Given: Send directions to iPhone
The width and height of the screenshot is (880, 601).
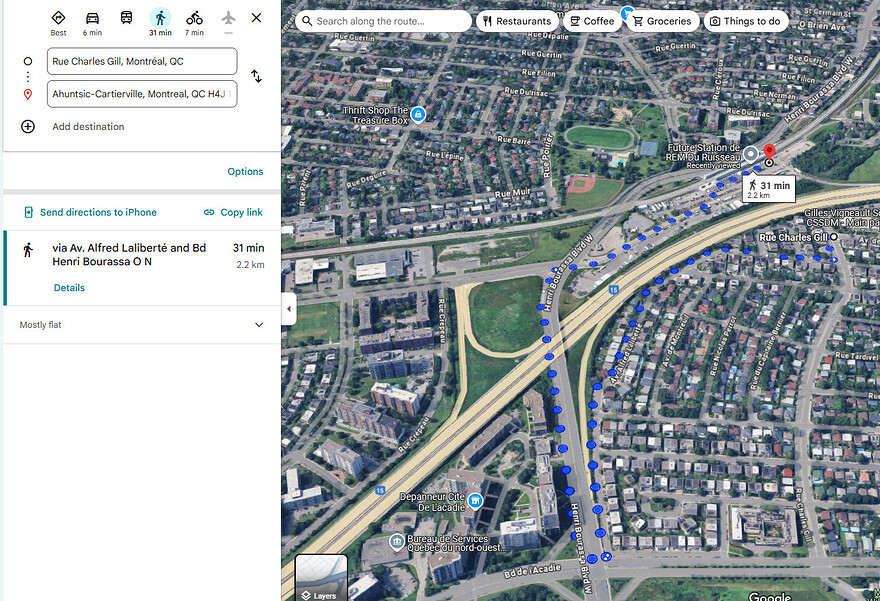Looking at the screenshot, I should coord(91,212).
